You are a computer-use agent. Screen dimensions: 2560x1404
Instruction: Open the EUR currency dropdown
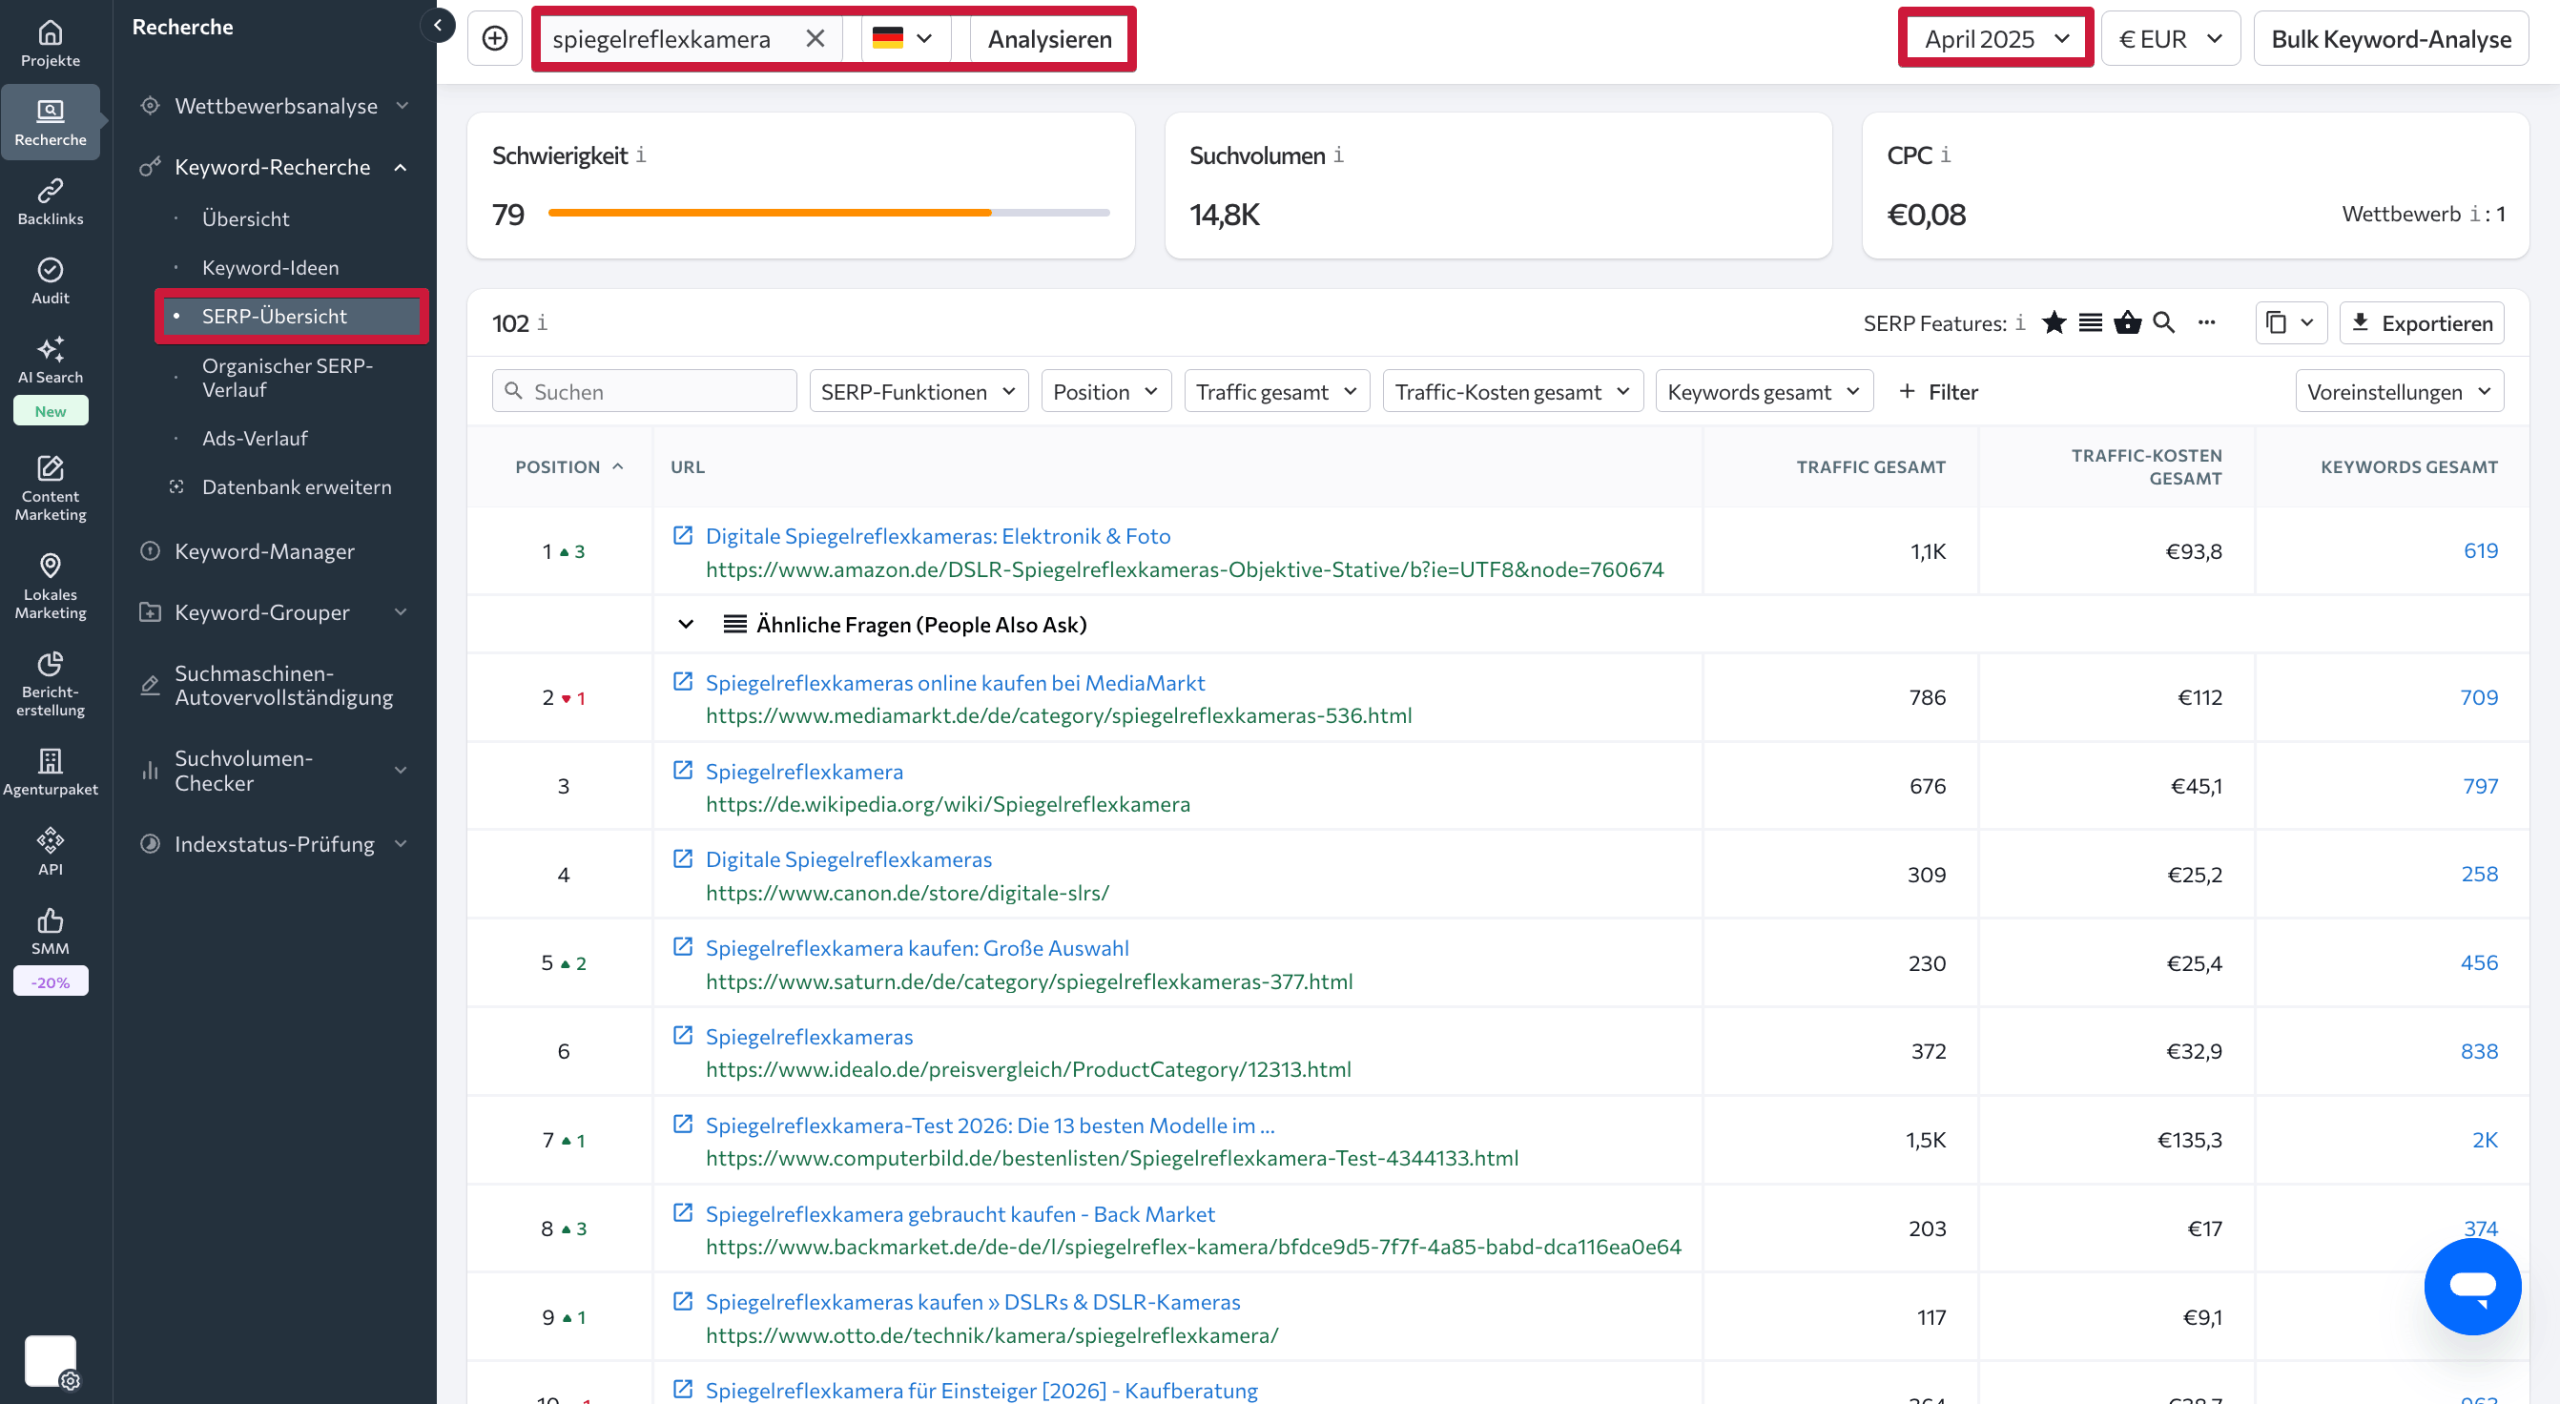(2170, 38)
